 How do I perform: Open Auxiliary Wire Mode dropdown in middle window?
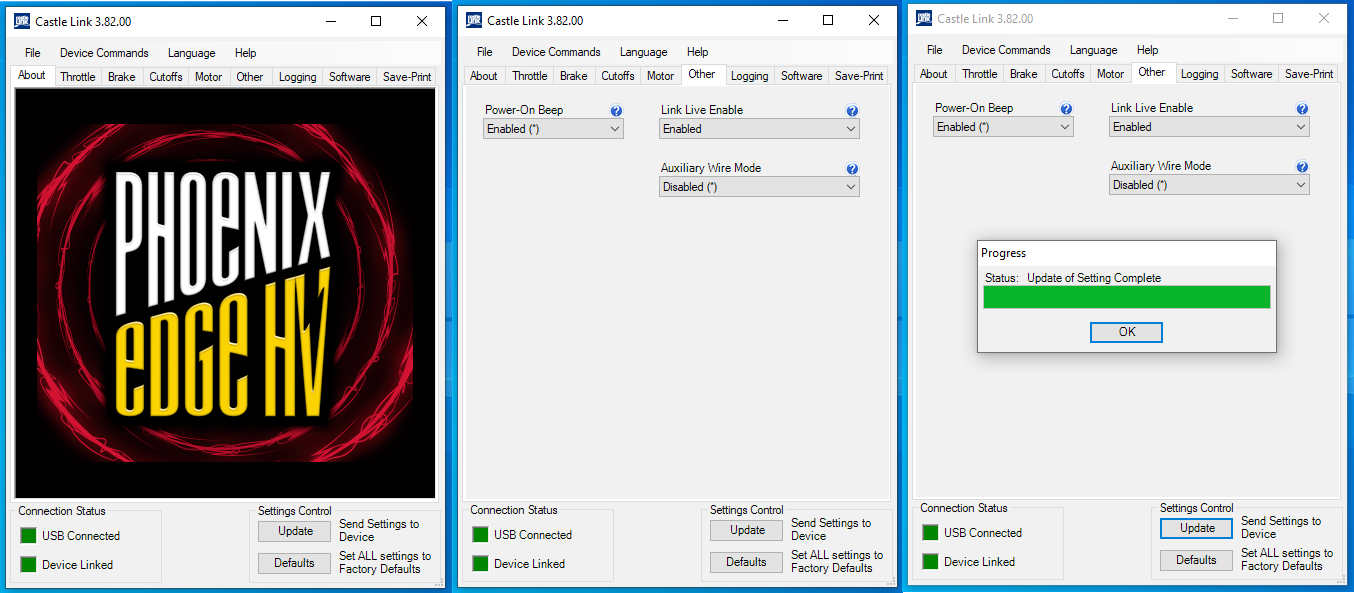coord(759,187)
